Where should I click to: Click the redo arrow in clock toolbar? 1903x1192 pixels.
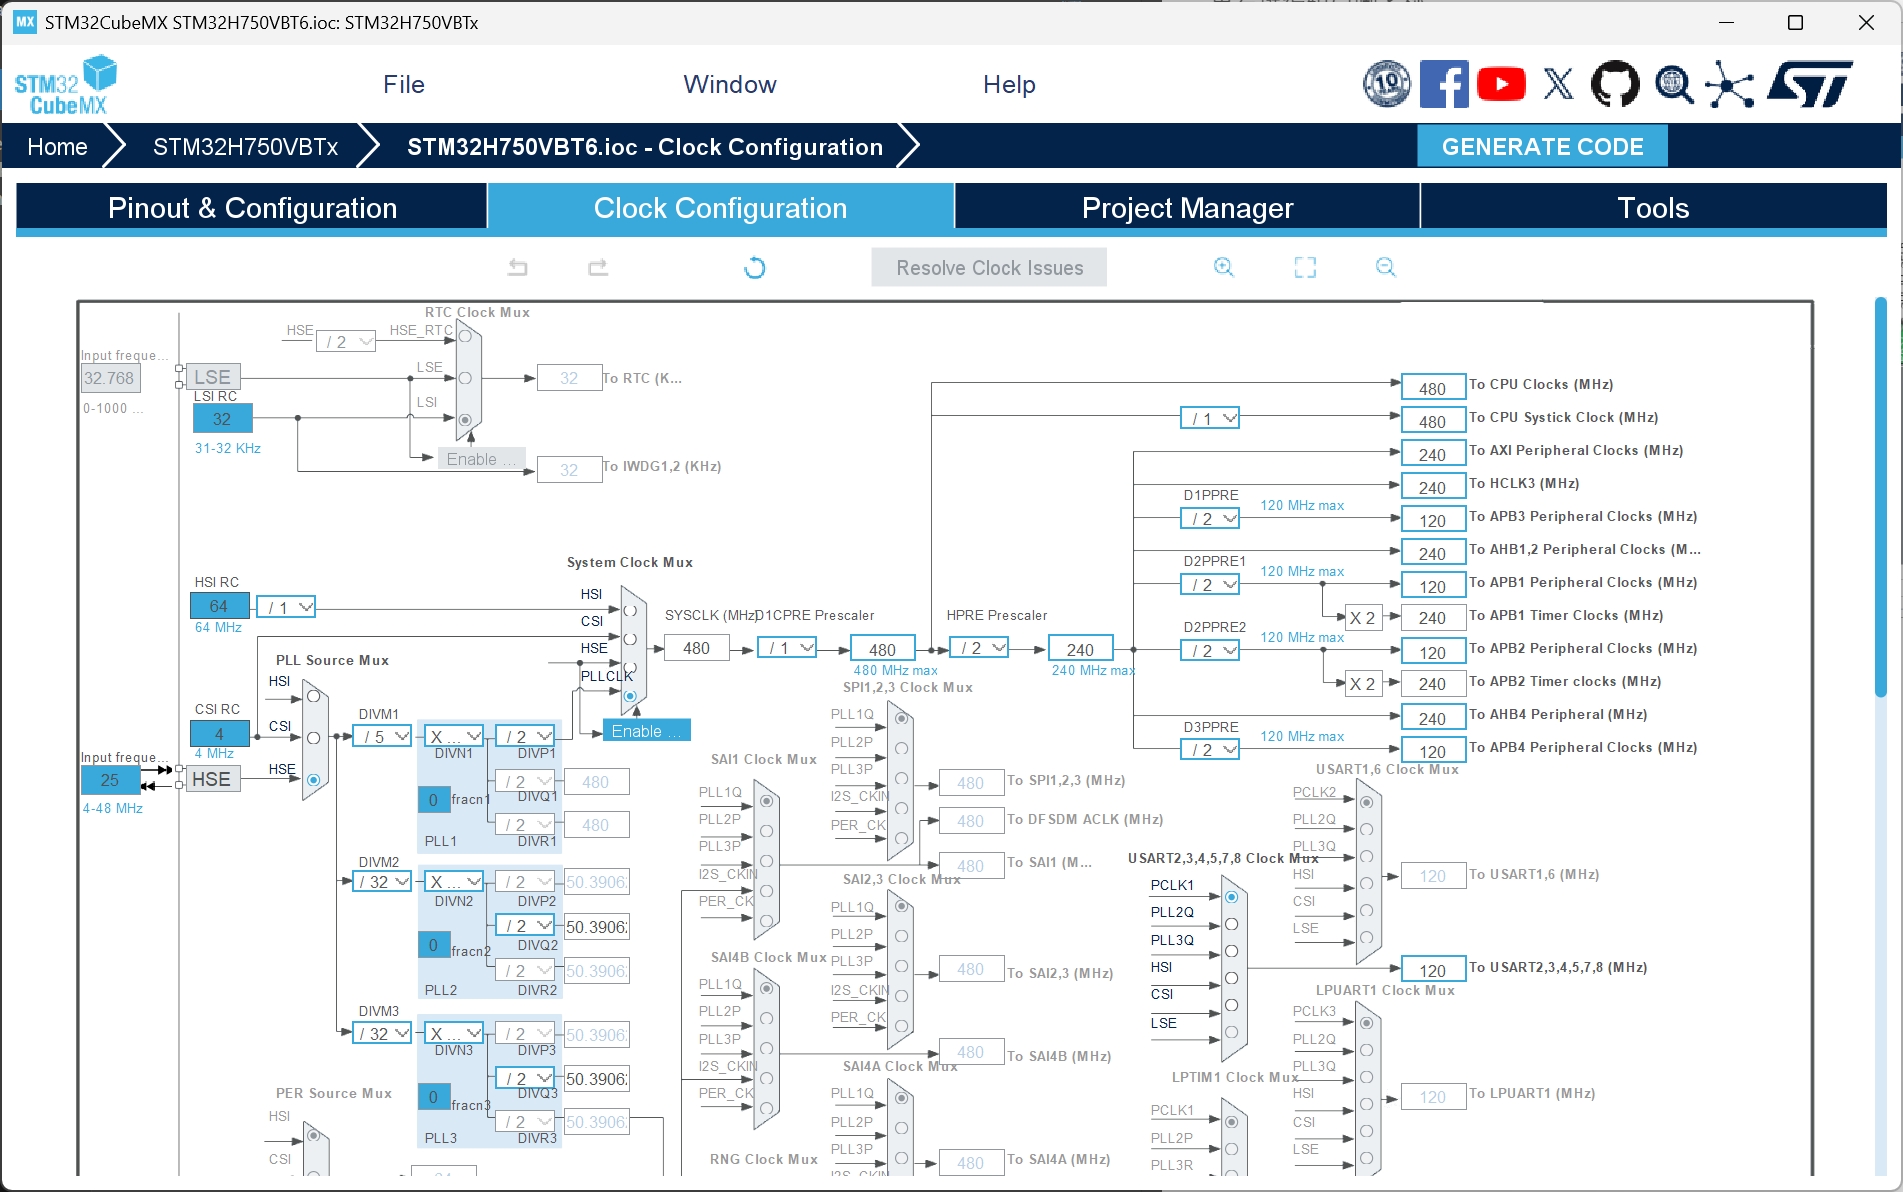pyautogui.click(x=598, y=267)
